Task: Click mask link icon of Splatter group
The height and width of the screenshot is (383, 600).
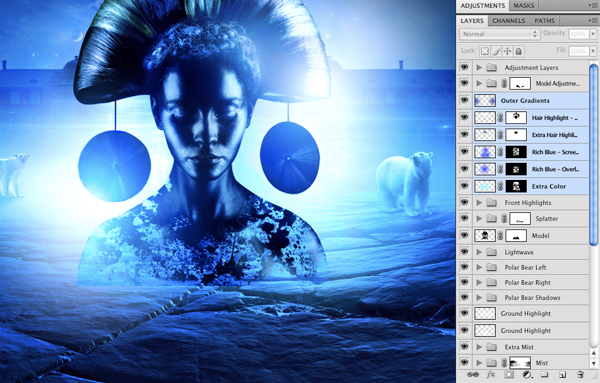Action: coord(504,218)
